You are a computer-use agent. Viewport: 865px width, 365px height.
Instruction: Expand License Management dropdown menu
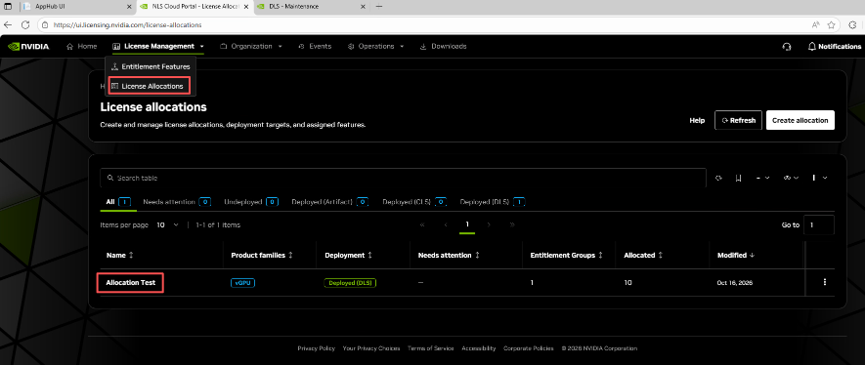point(158,46)
